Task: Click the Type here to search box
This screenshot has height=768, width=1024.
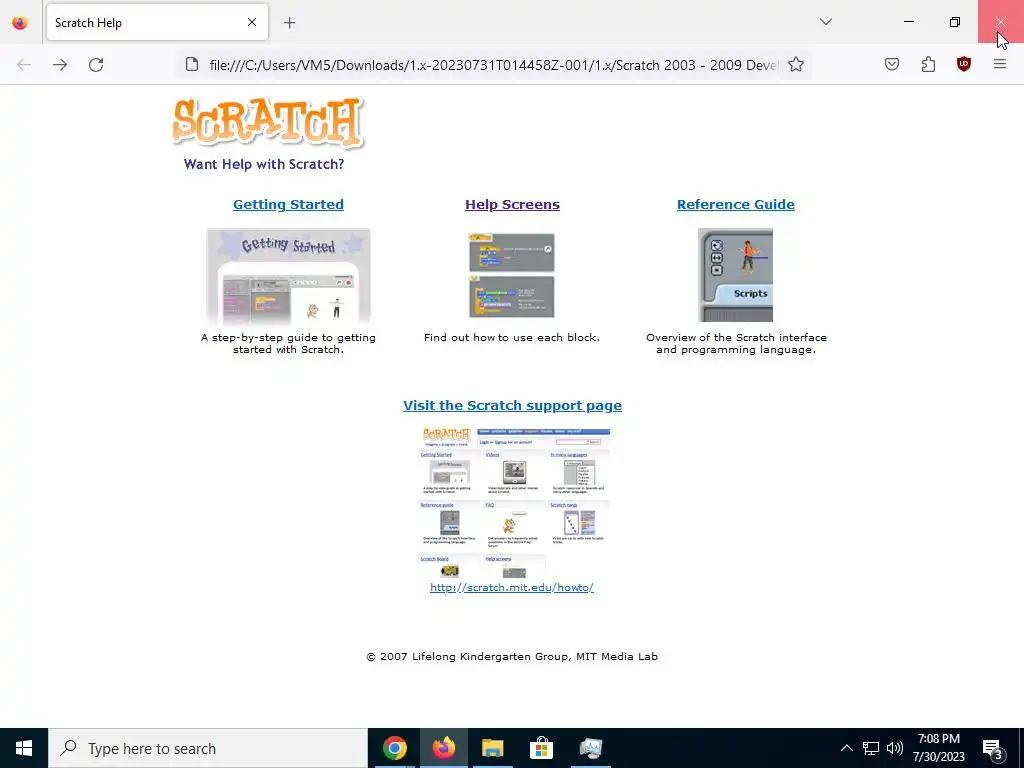Action: click(208, 748)
